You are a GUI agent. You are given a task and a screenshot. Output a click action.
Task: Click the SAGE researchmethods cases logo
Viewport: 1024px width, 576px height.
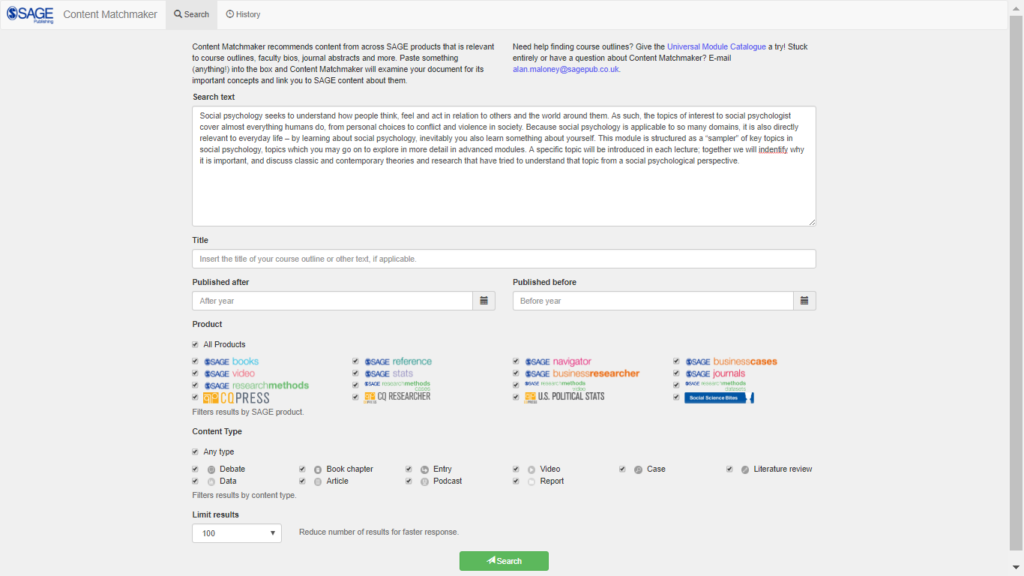(397, 385)
